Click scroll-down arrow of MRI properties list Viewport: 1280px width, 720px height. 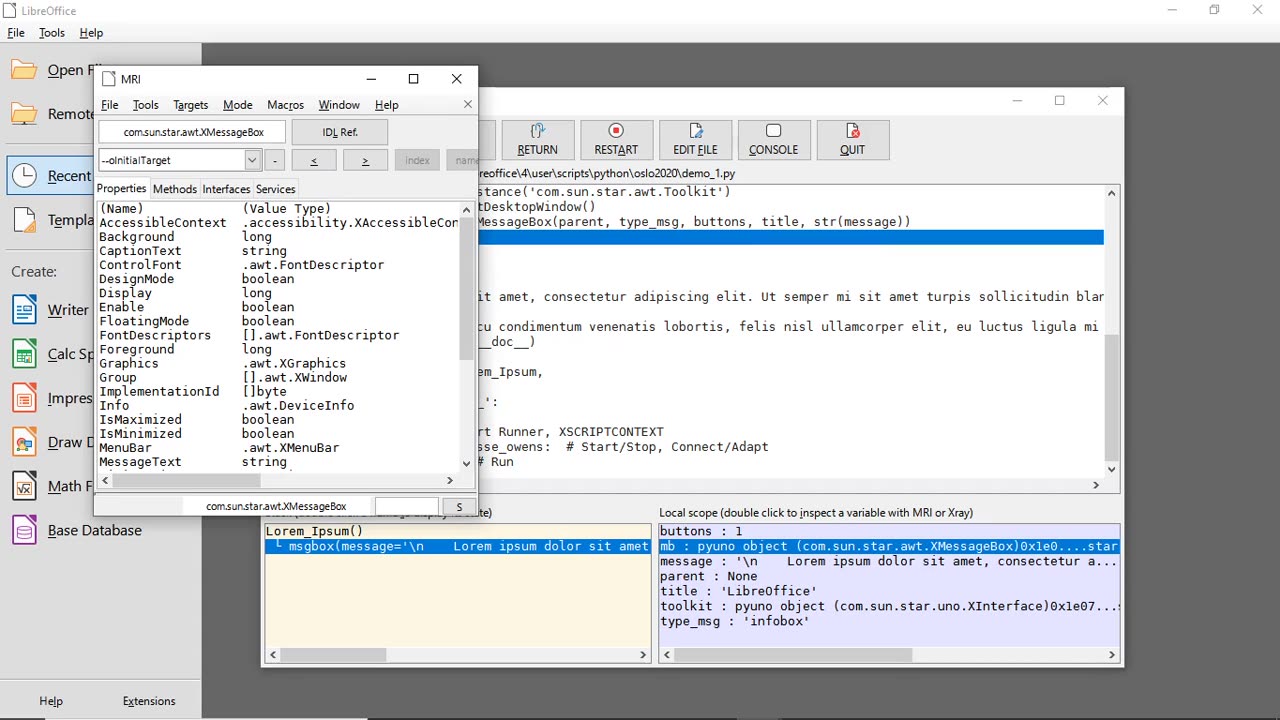[466, 464]
